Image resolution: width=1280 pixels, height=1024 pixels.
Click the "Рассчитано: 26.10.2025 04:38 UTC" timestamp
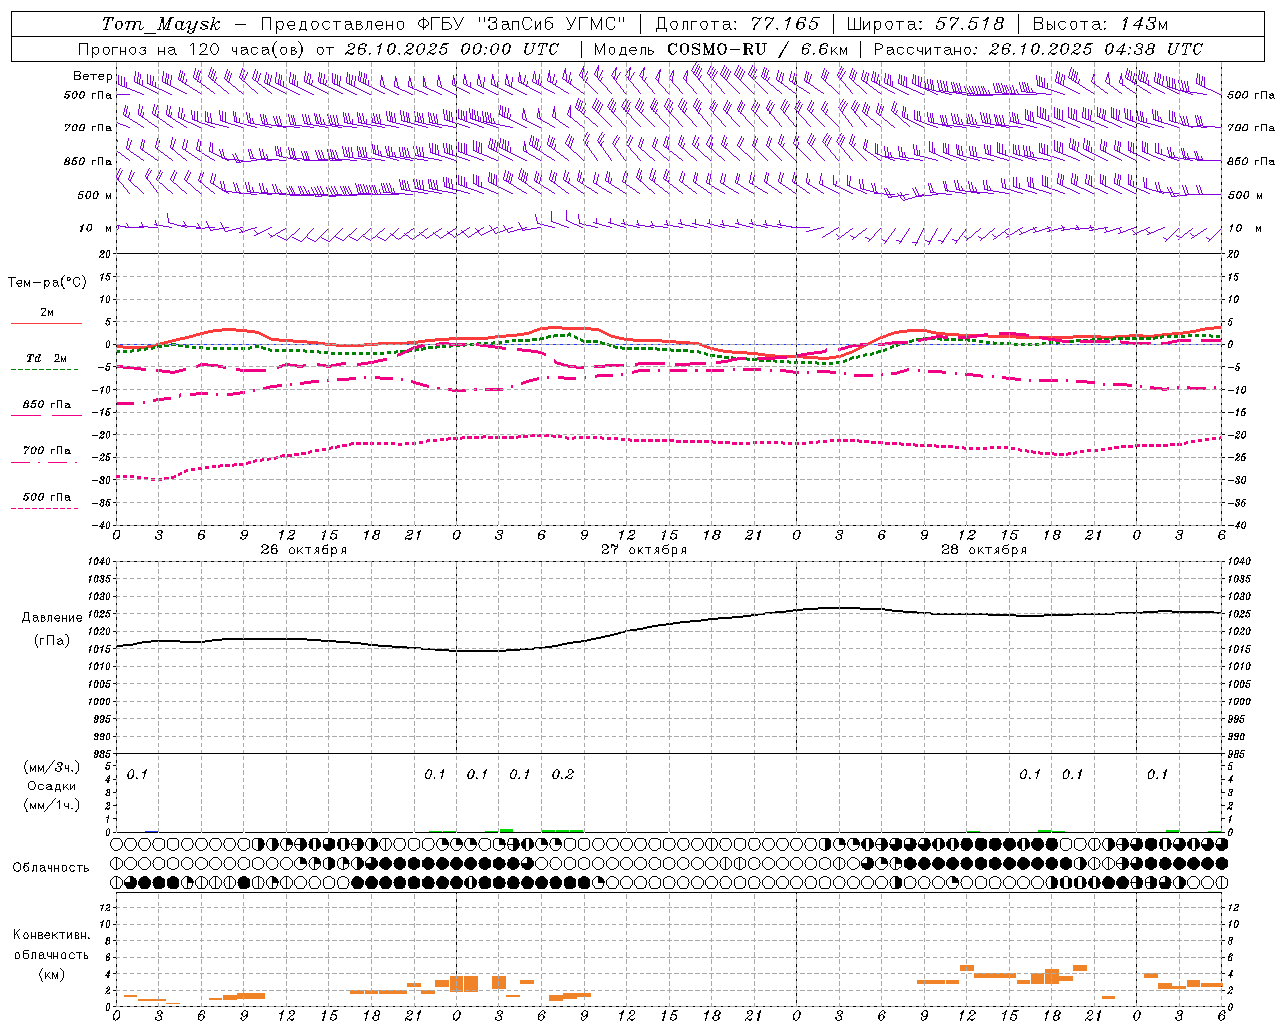pos(1038,49)
